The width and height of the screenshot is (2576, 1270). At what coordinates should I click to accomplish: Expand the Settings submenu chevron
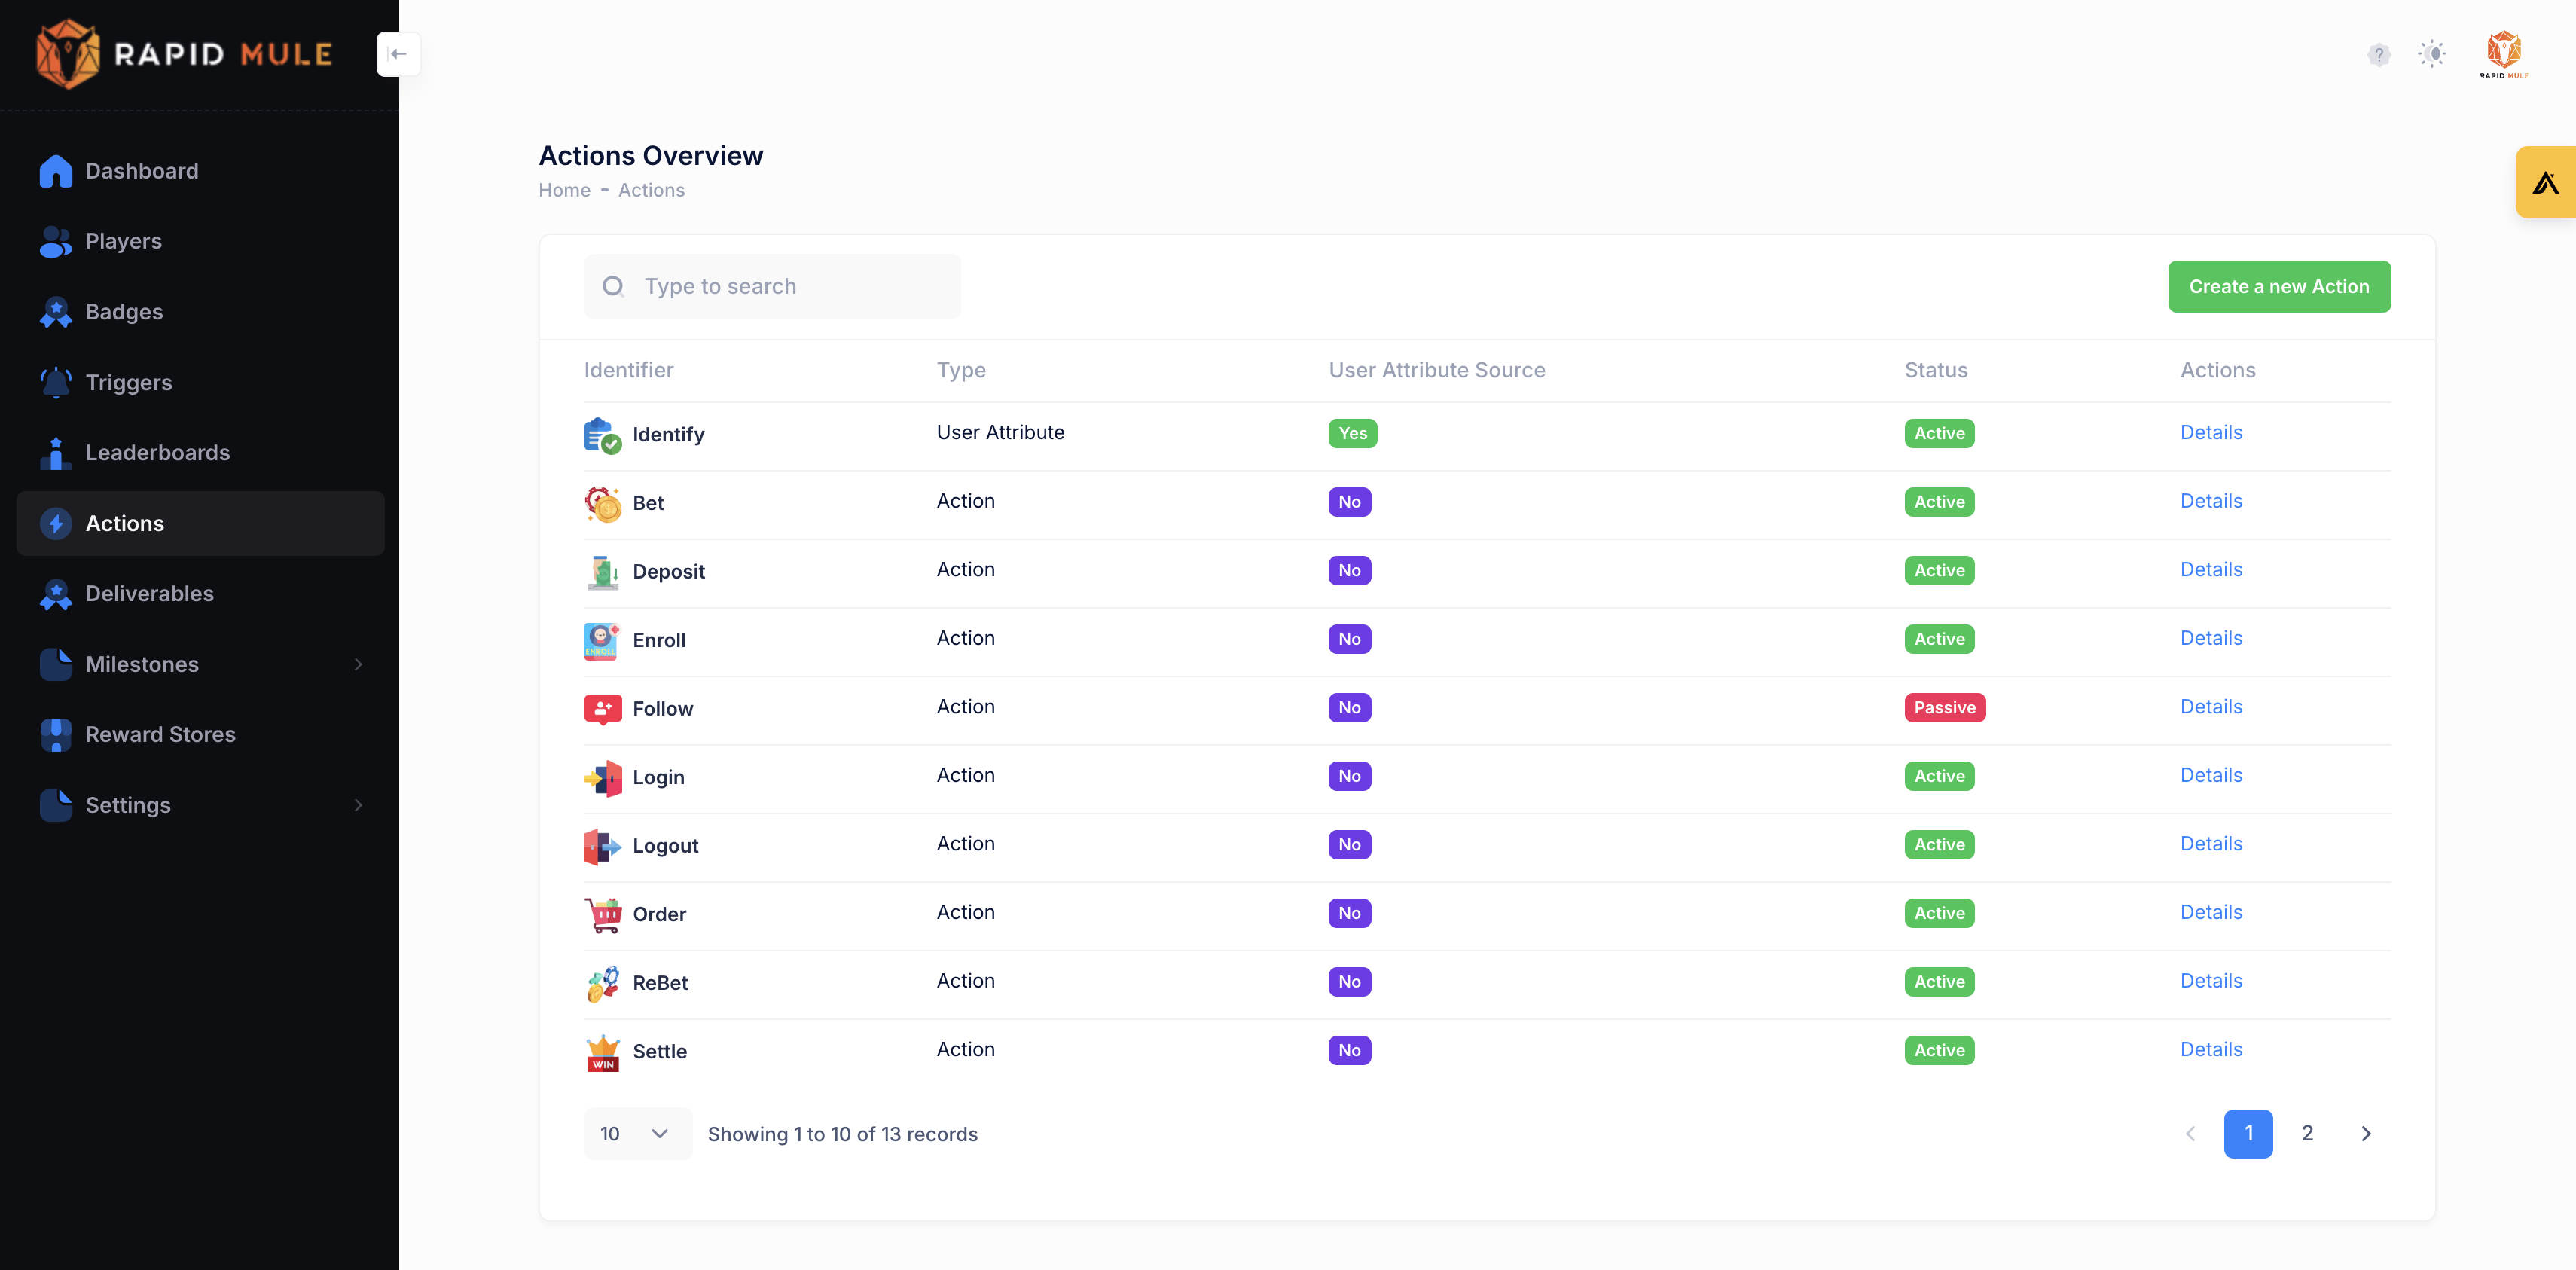tap(358, 805)
